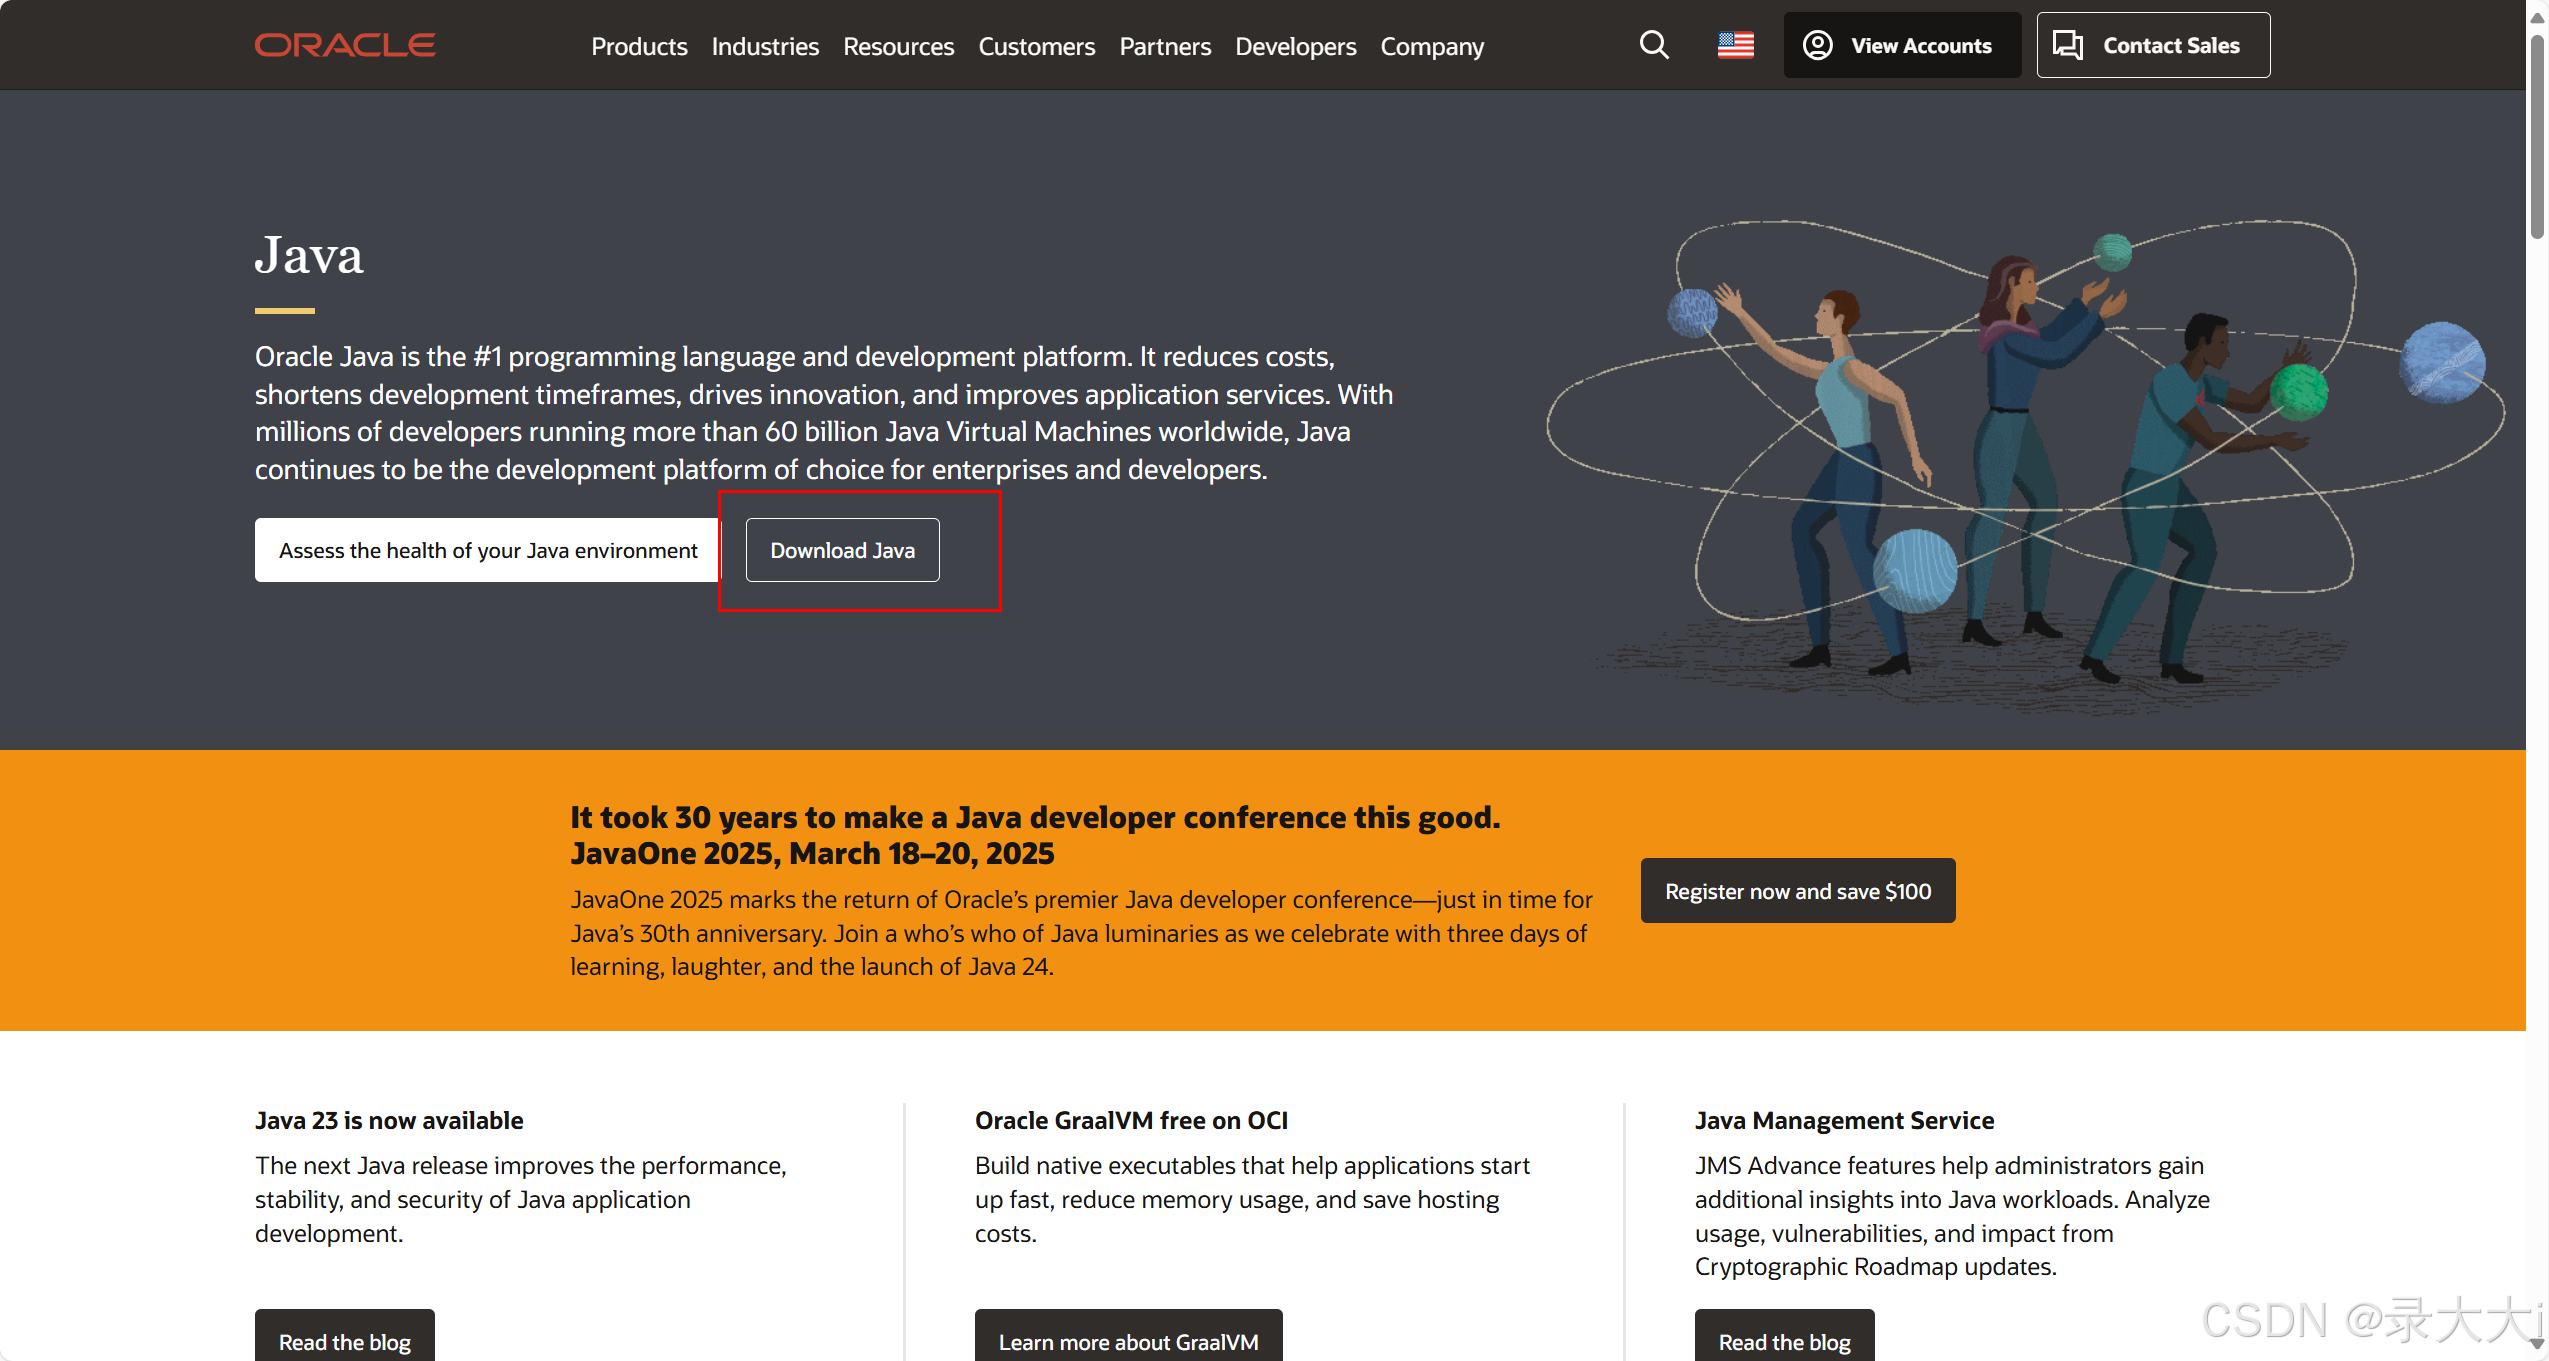Screen dimensions: 2549x1361
Task: Expand the Partners menu
Action: click(x=1165, y=46)
